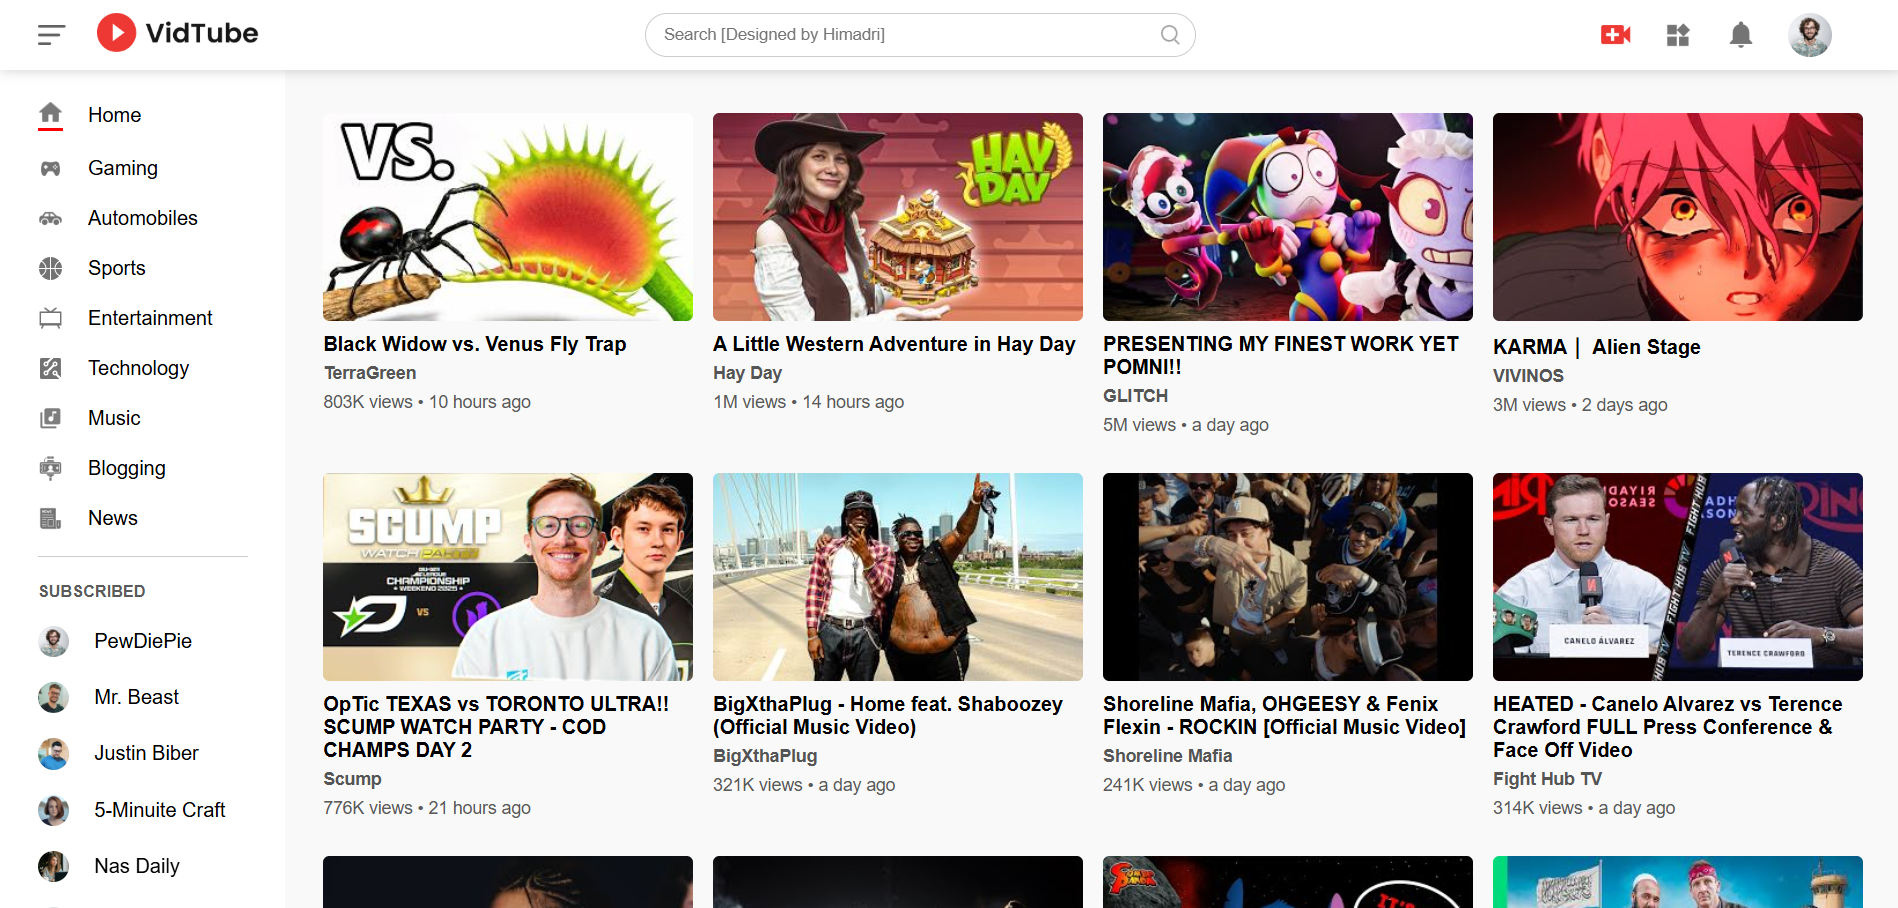Image resolution: width=1898 pixels, height=908 pixels.
Task: Click the VidTube logo
Action: 177,33
